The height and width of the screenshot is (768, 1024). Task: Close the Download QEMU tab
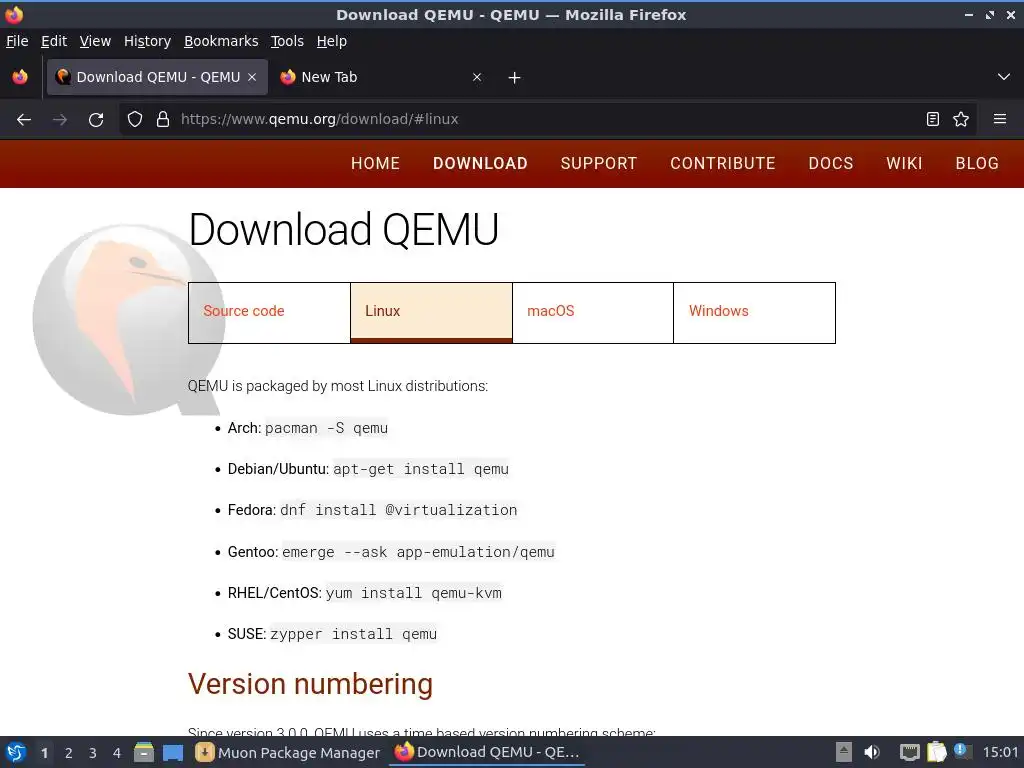click(x=252, y=77)
